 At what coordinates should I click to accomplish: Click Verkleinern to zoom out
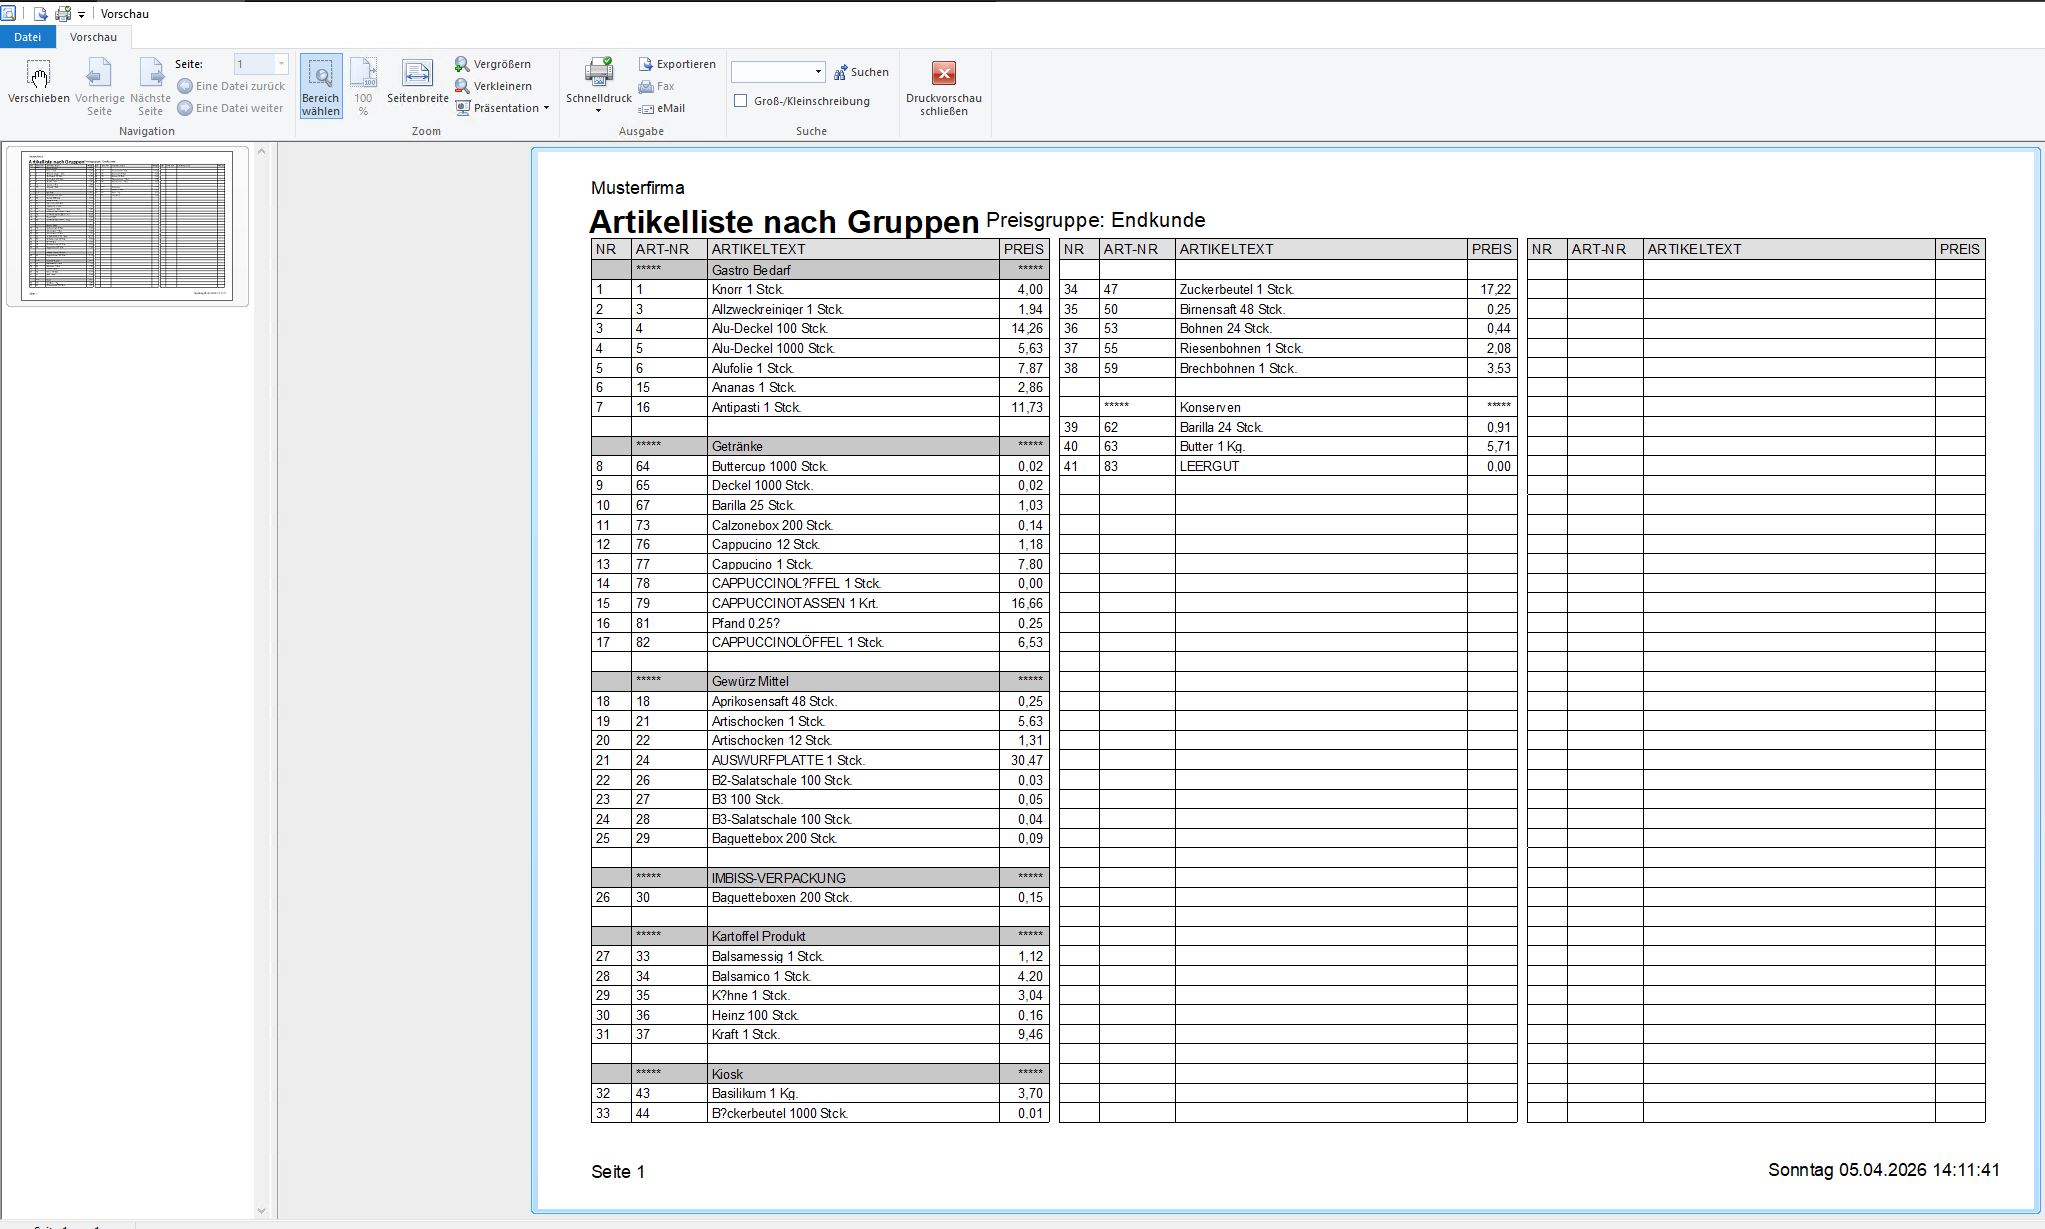click(493, 86)
